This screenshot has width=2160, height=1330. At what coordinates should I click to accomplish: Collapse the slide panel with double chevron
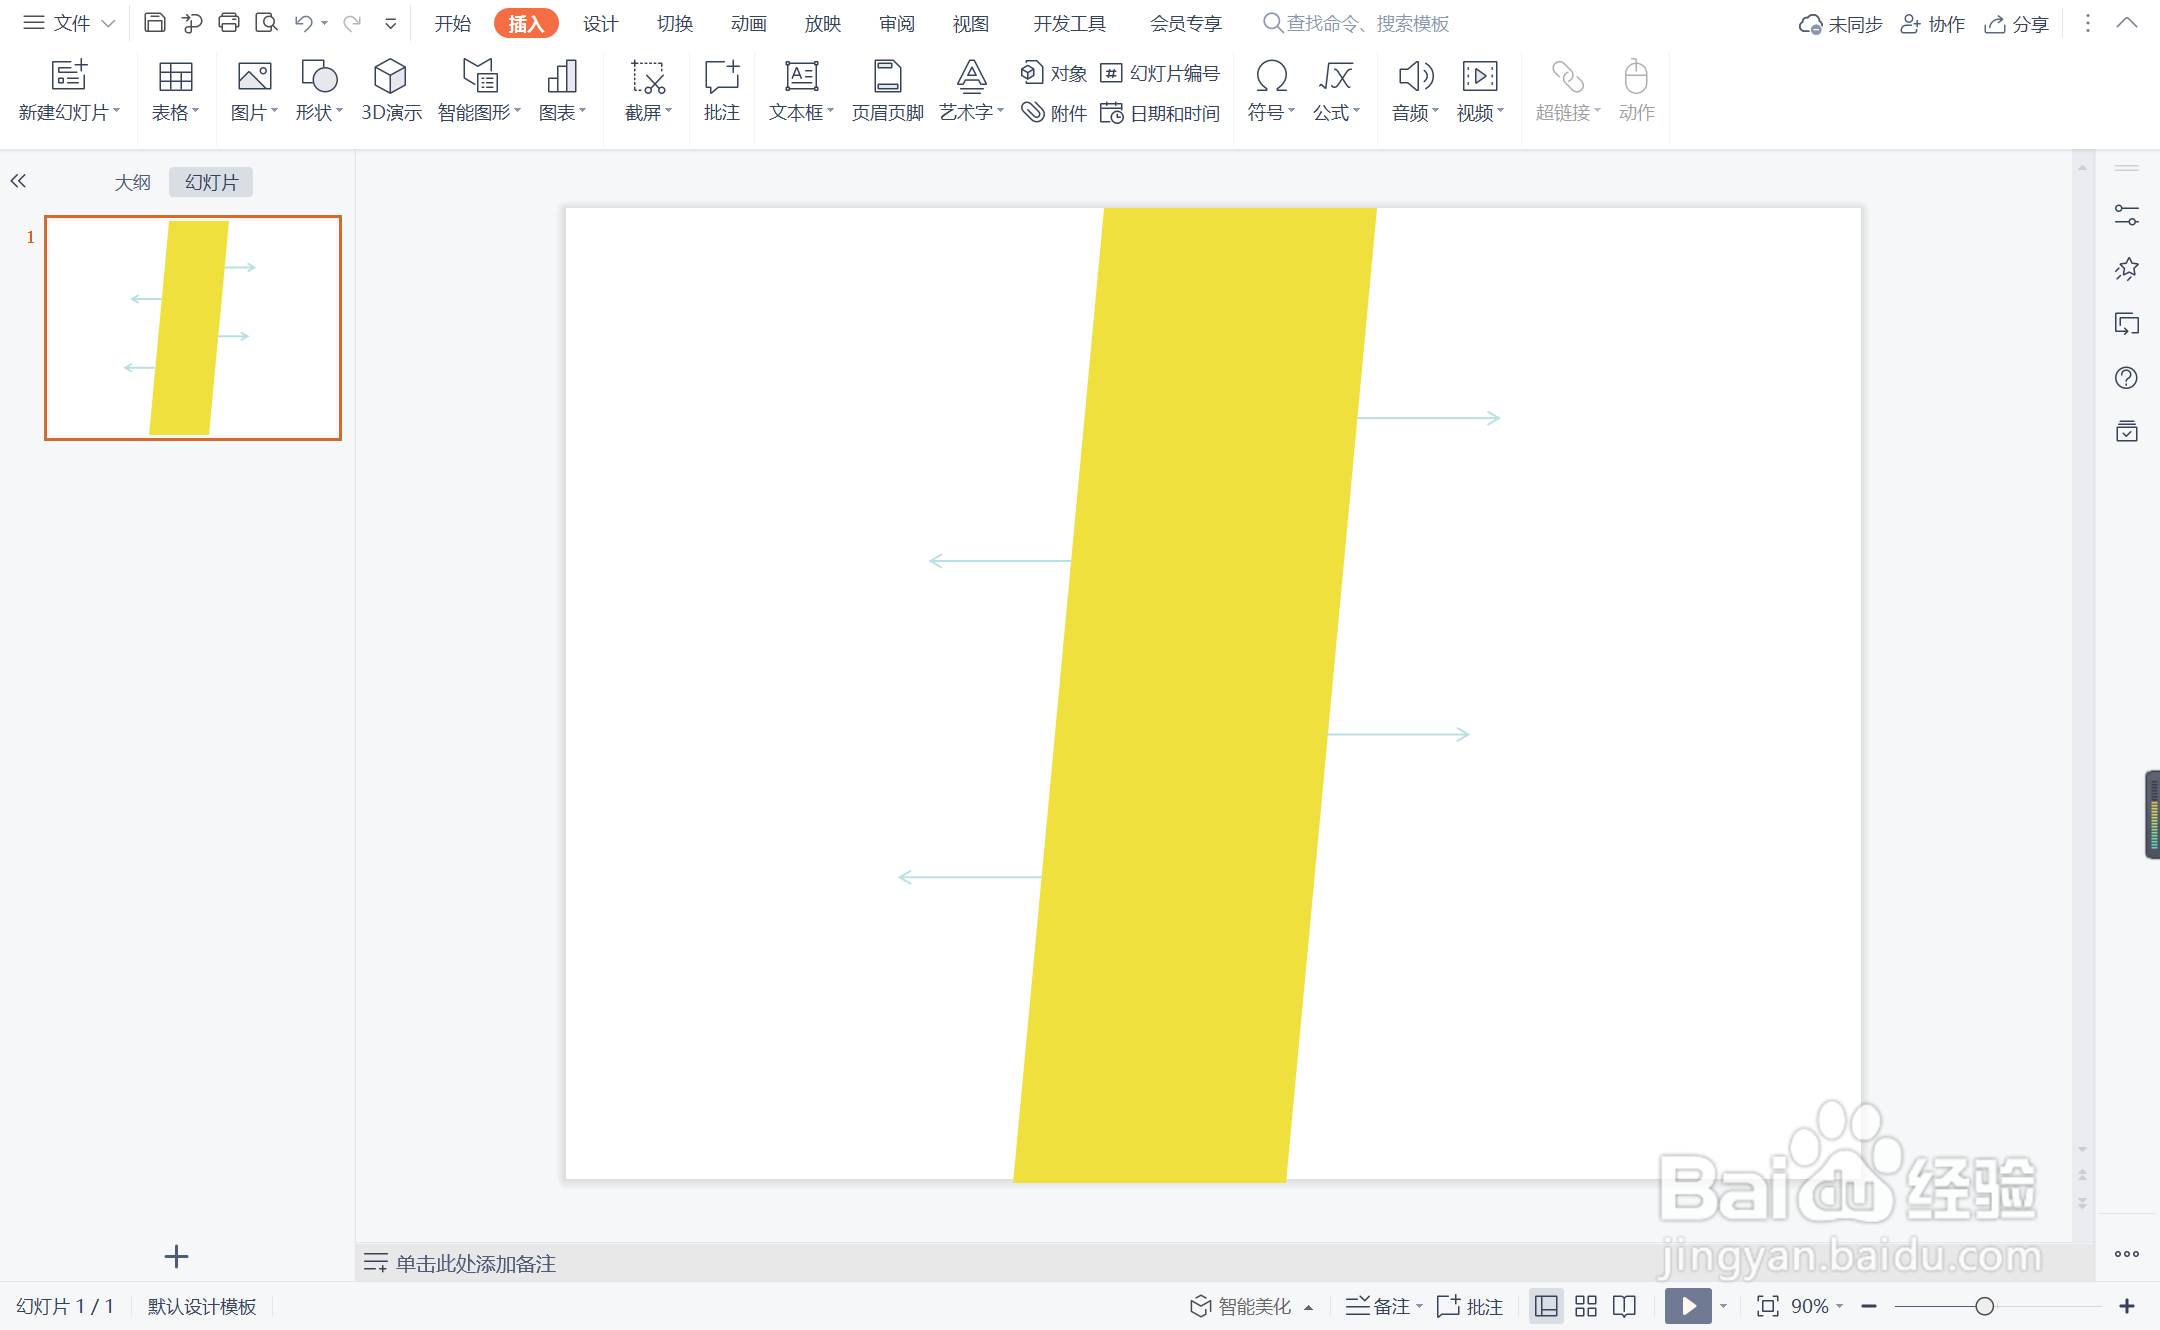tap(18, 181)
